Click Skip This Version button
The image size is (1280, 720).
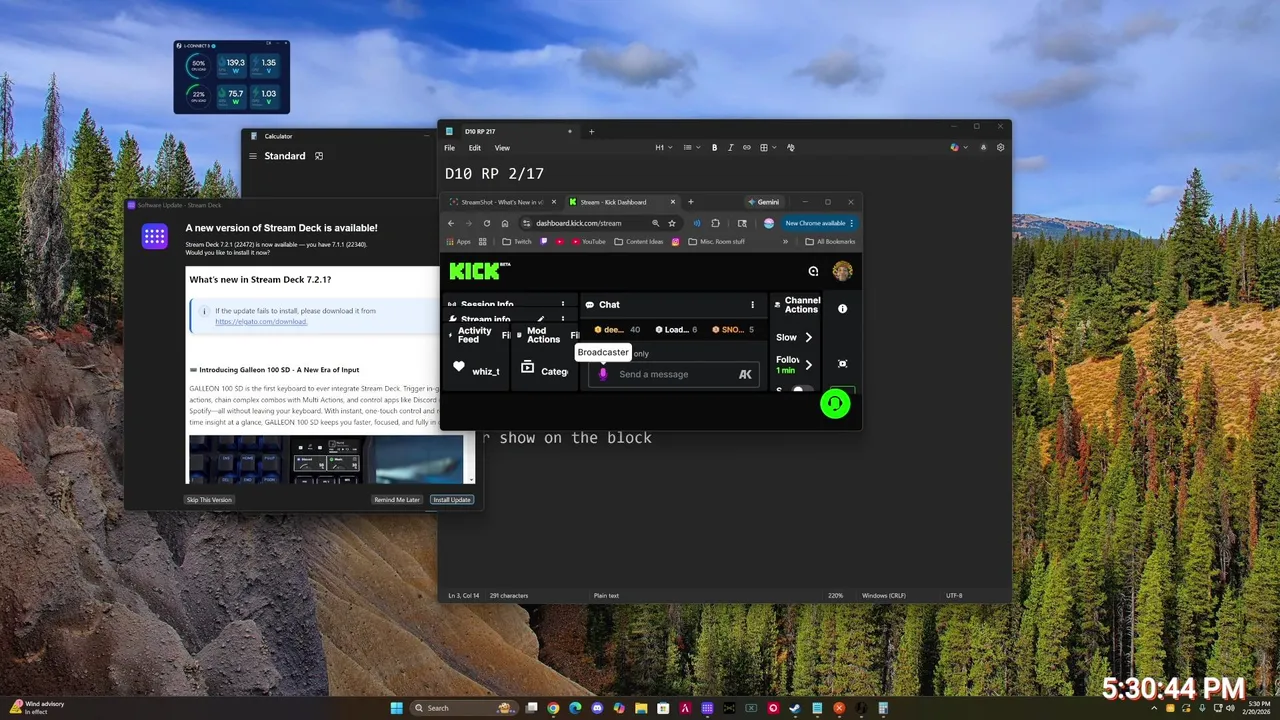click(x=209, y=500)
